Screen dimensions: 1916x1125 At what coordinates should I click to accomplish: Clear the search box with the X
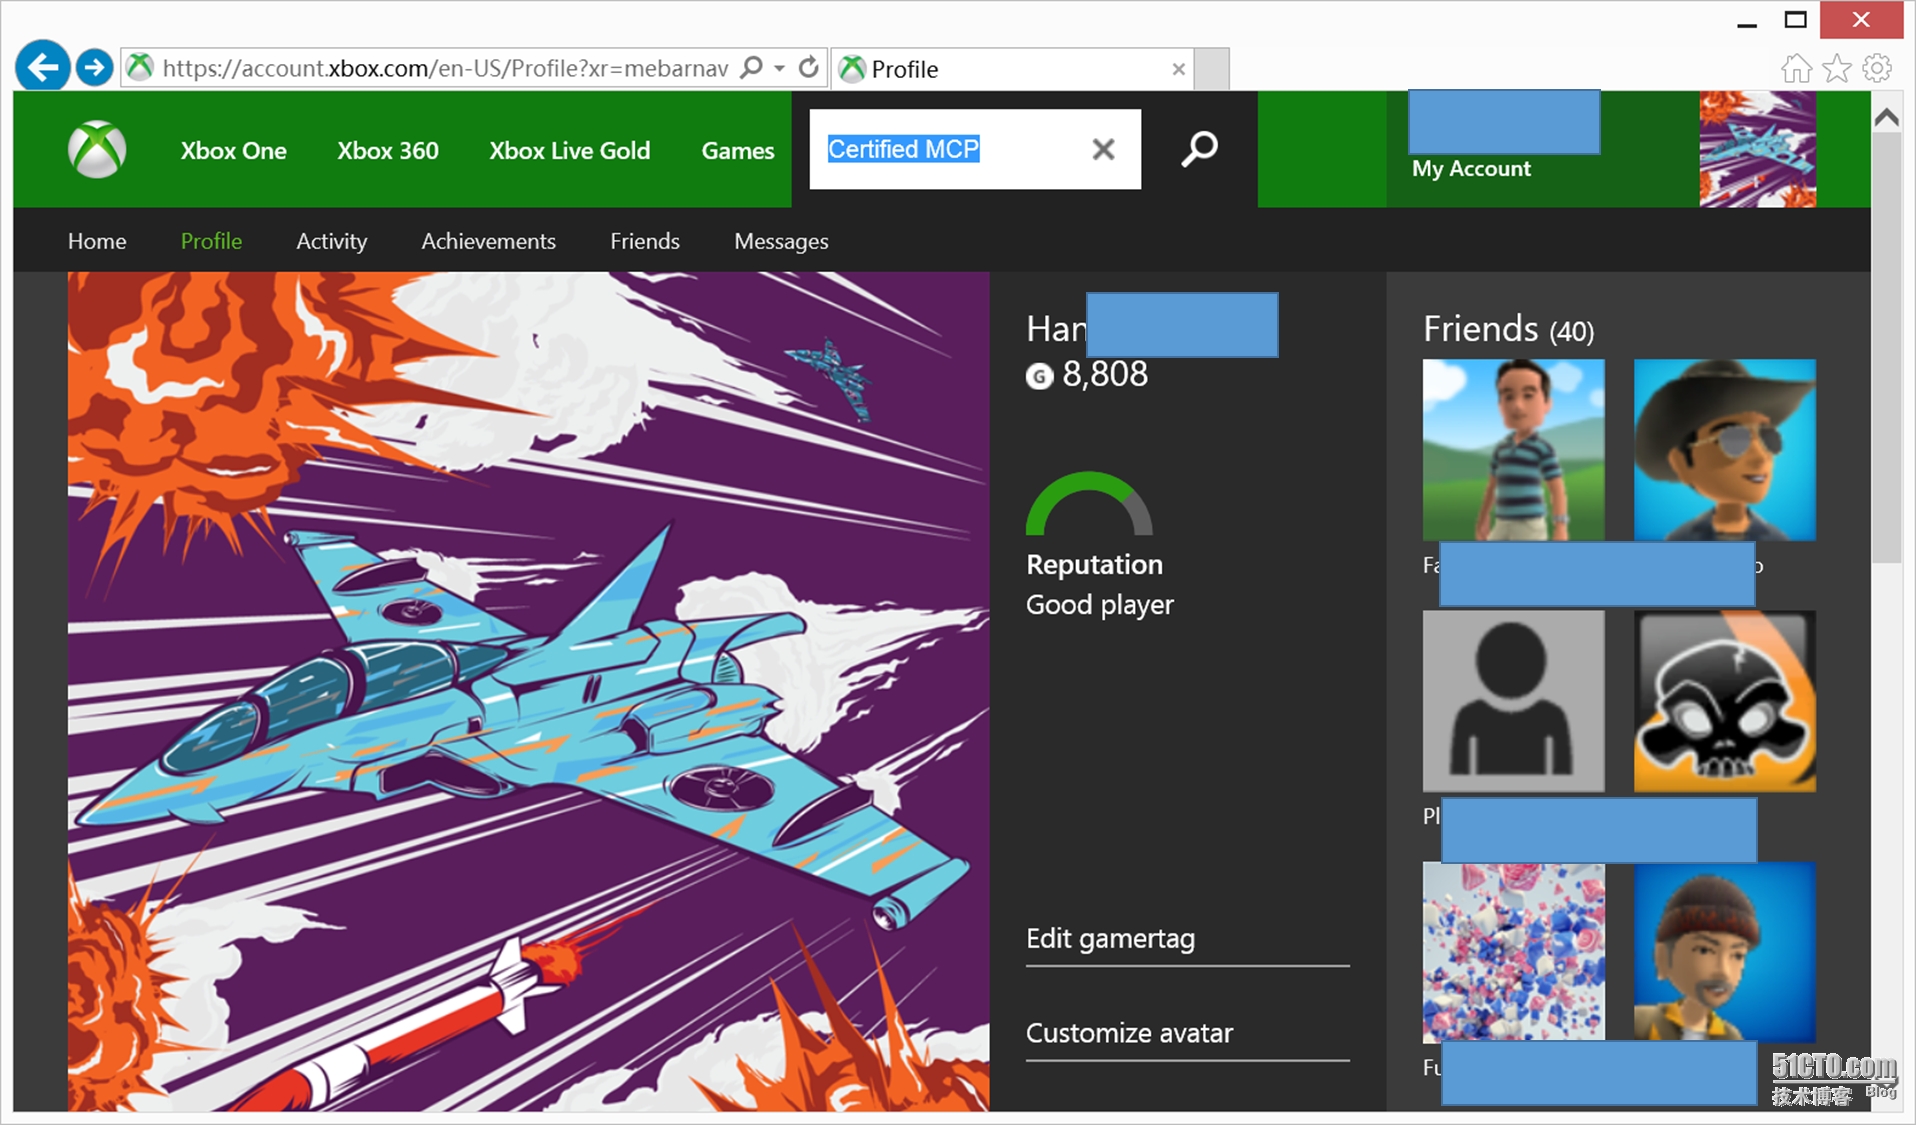pos(1103,149)
